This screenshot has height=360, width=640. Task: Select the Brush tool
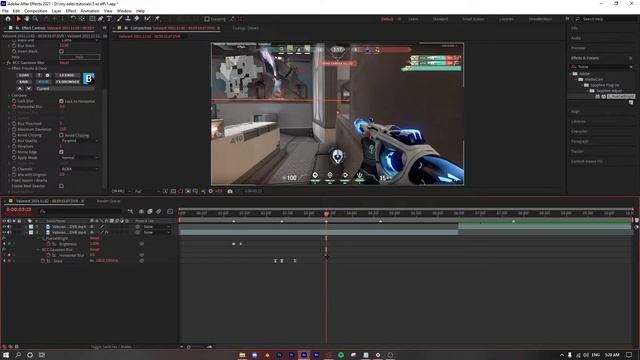(x=120, y=19)
